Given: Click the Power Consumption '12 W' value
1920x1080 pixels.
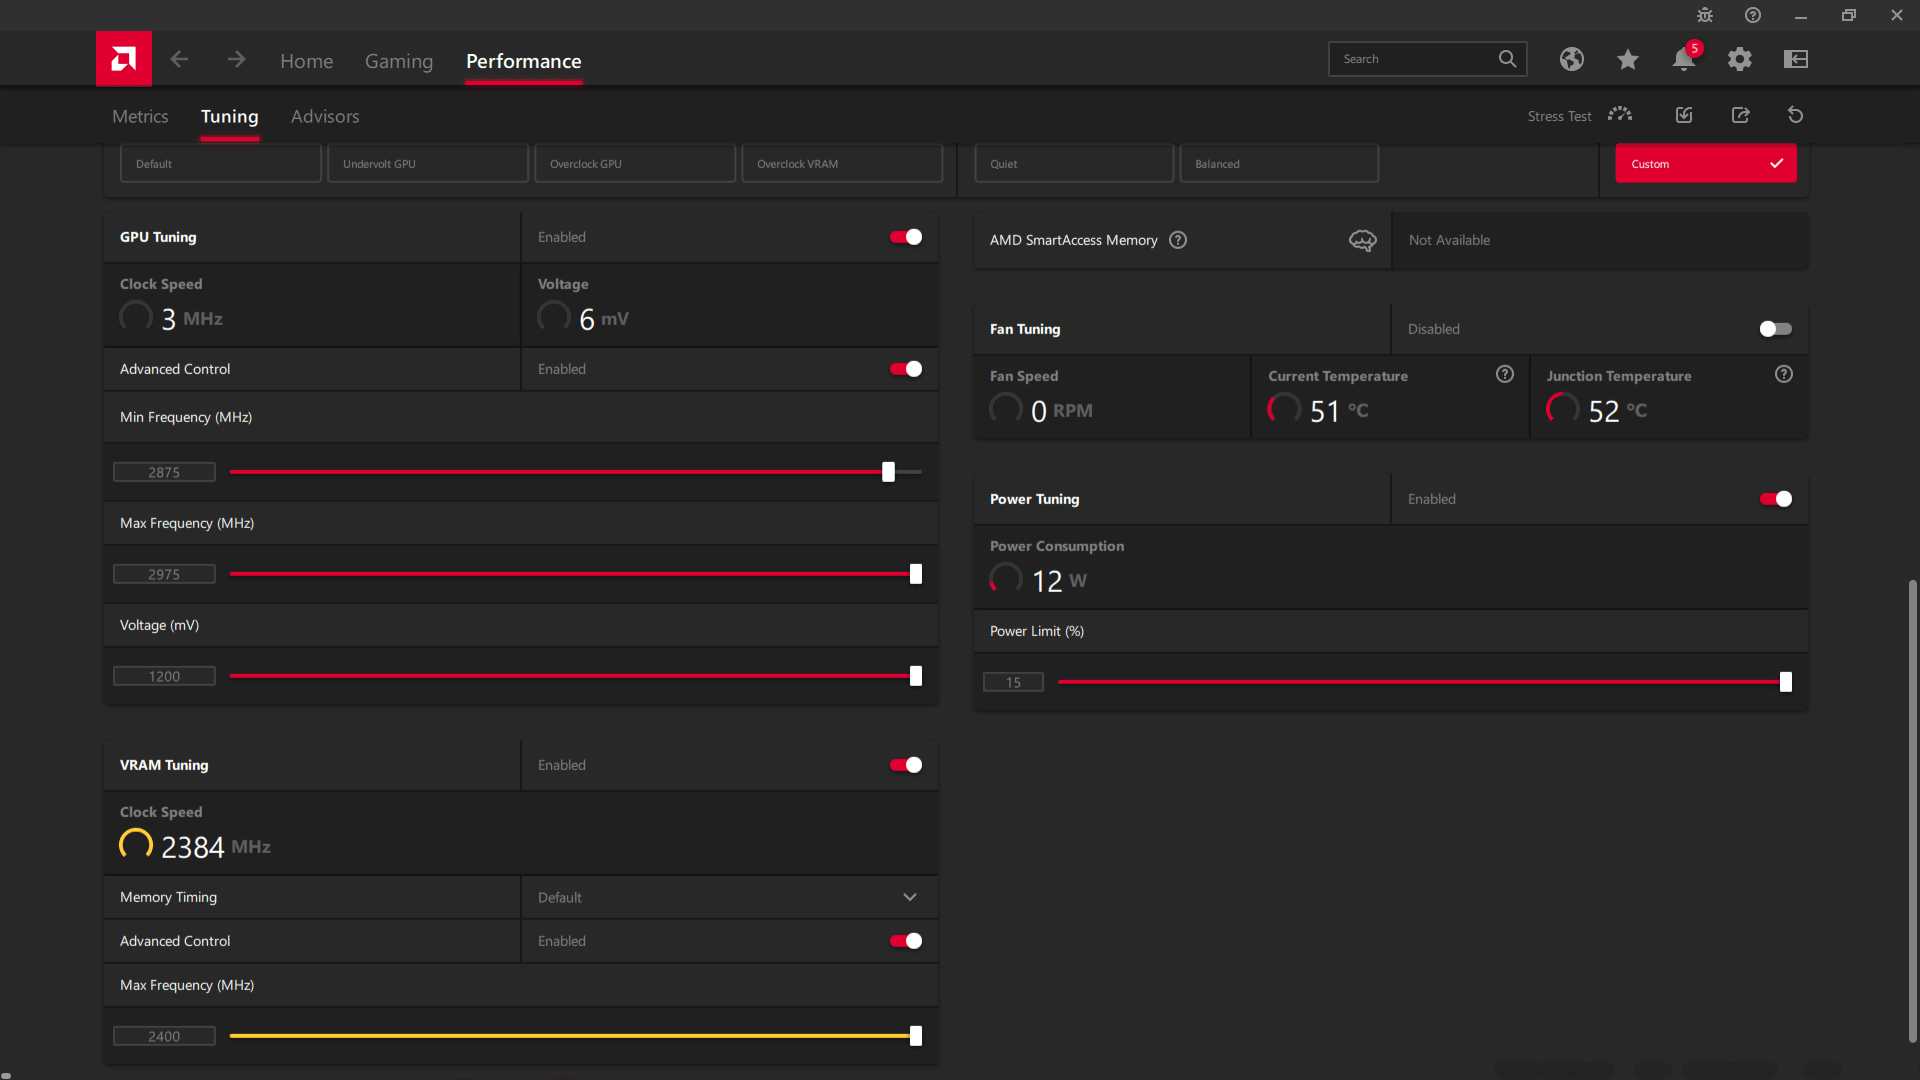Looking at the screenshot, I should (1059, 581).
